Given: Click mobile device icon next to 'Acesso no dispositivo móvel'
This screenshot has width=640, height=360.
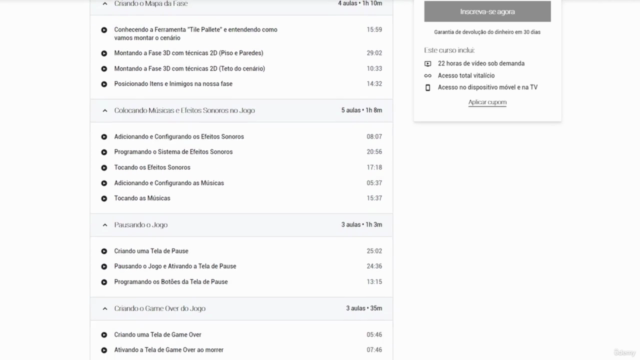Looking at the screenshot, I should point(428,87).
